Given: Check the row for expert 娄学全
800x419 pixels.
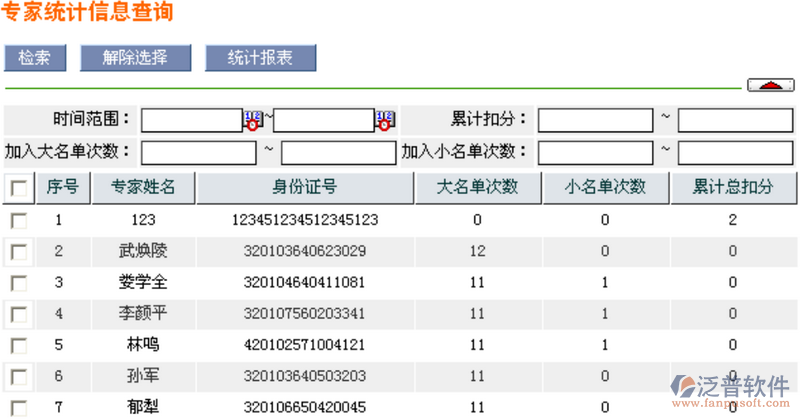Looking at the screenshot, I should click(x=18, y=283).
